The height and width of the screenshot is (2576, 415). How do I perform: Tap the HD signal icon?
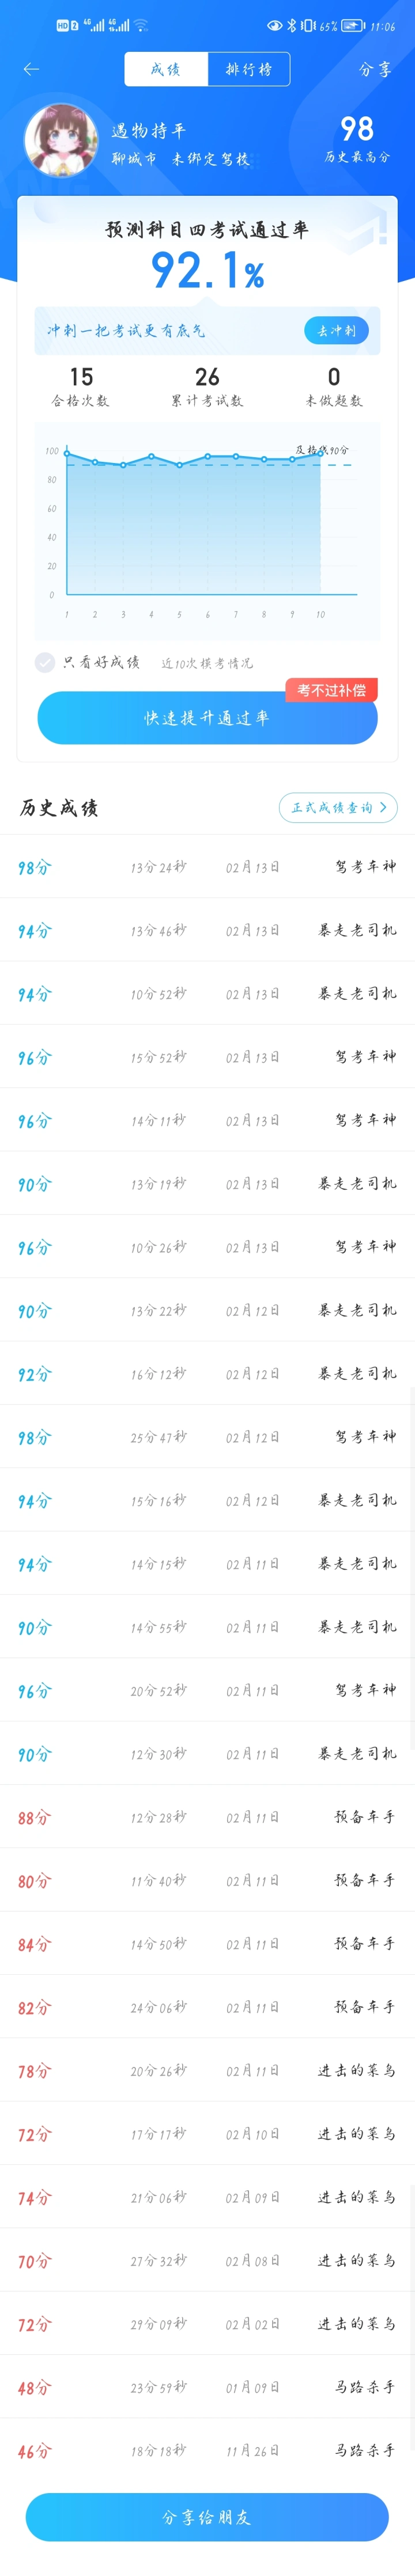click(x=62, y=26)
